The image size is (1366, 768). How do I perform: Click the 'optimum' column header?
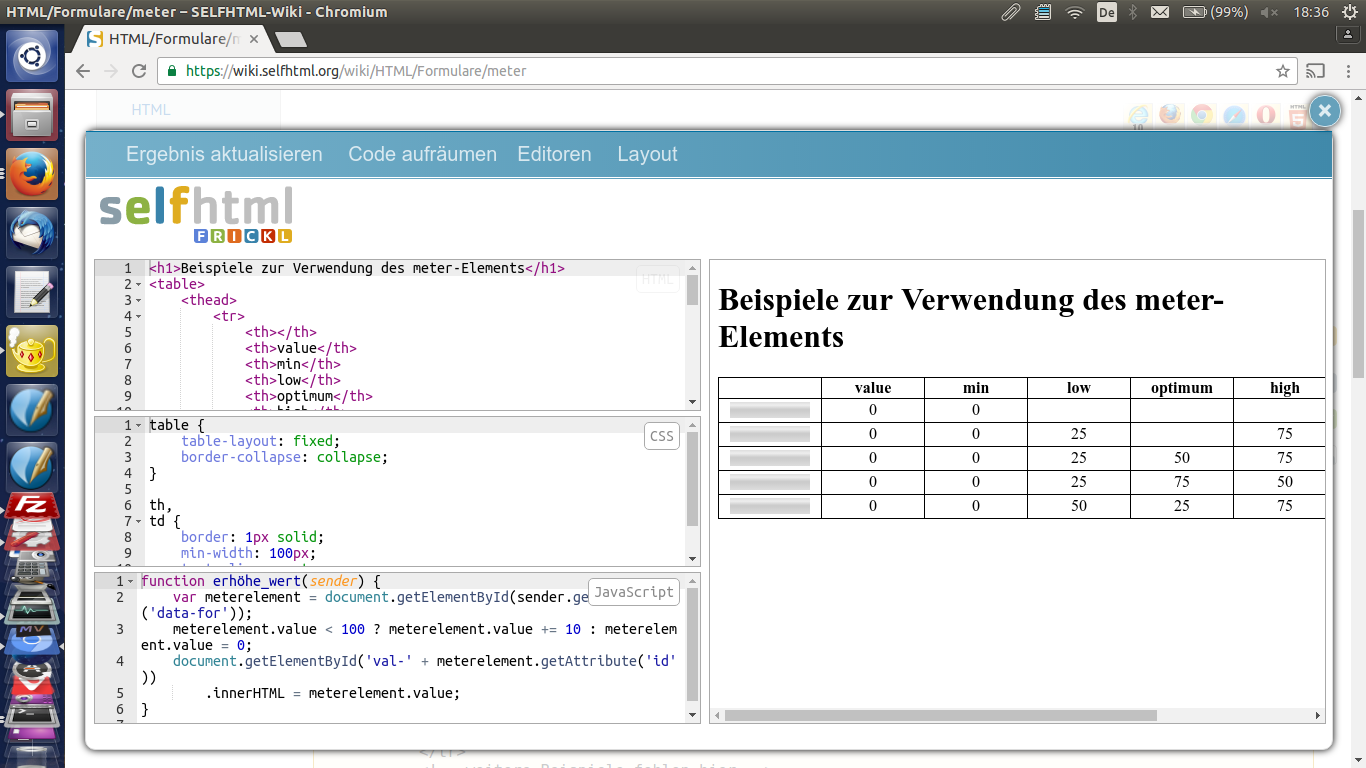[1182, 388]
